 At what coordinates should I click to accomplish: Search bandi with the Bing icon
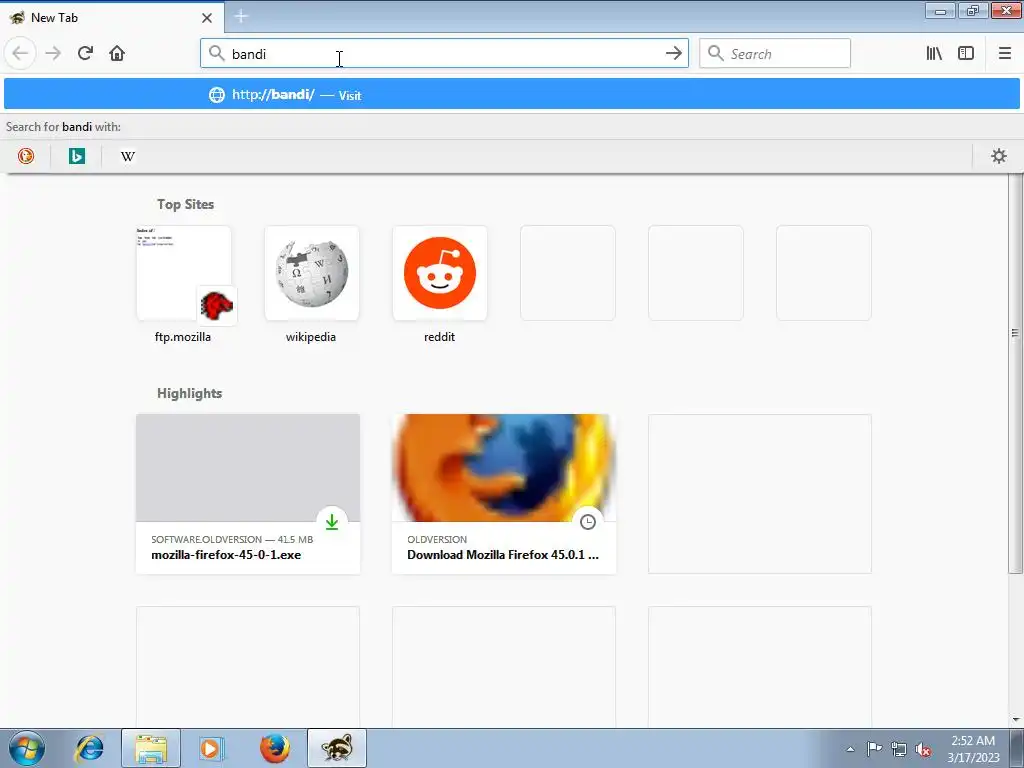77,156
